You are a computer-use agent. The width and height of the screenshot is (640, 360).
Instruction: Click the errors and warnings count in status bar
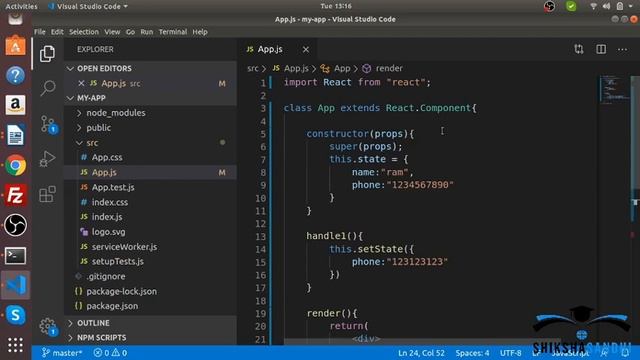tap(110, 353)
